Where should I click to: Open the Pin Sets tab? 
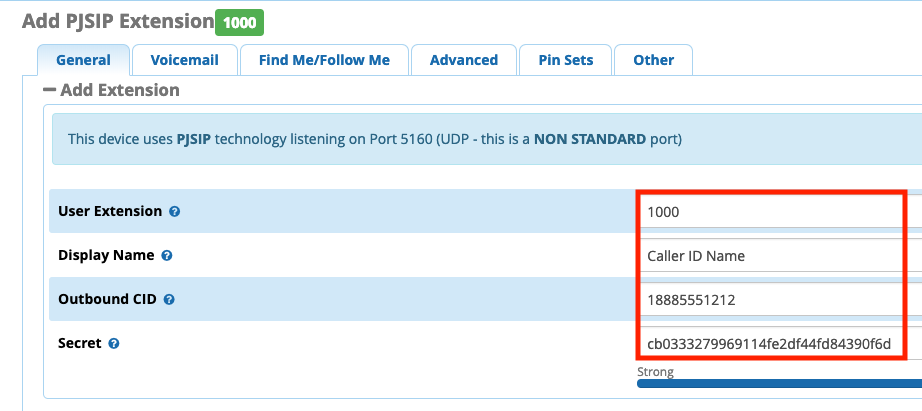point(566,60)
